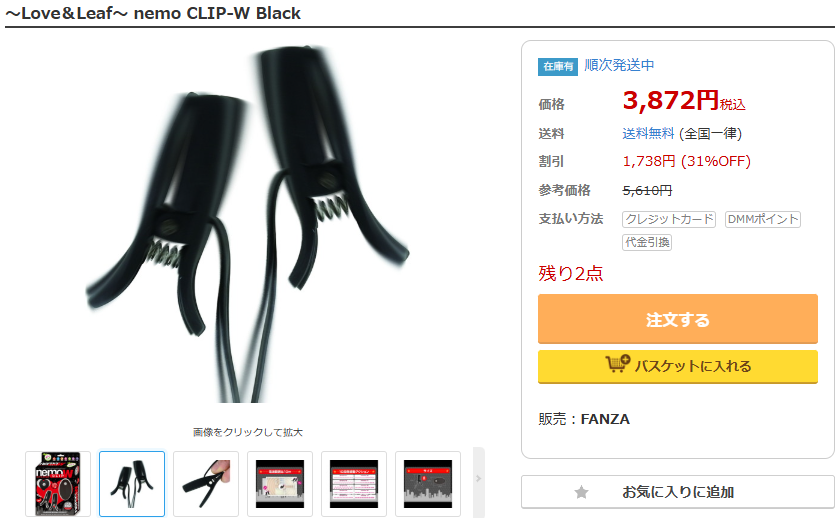
Task: Select the product package box thumbnail
Action: pos(58,484)
